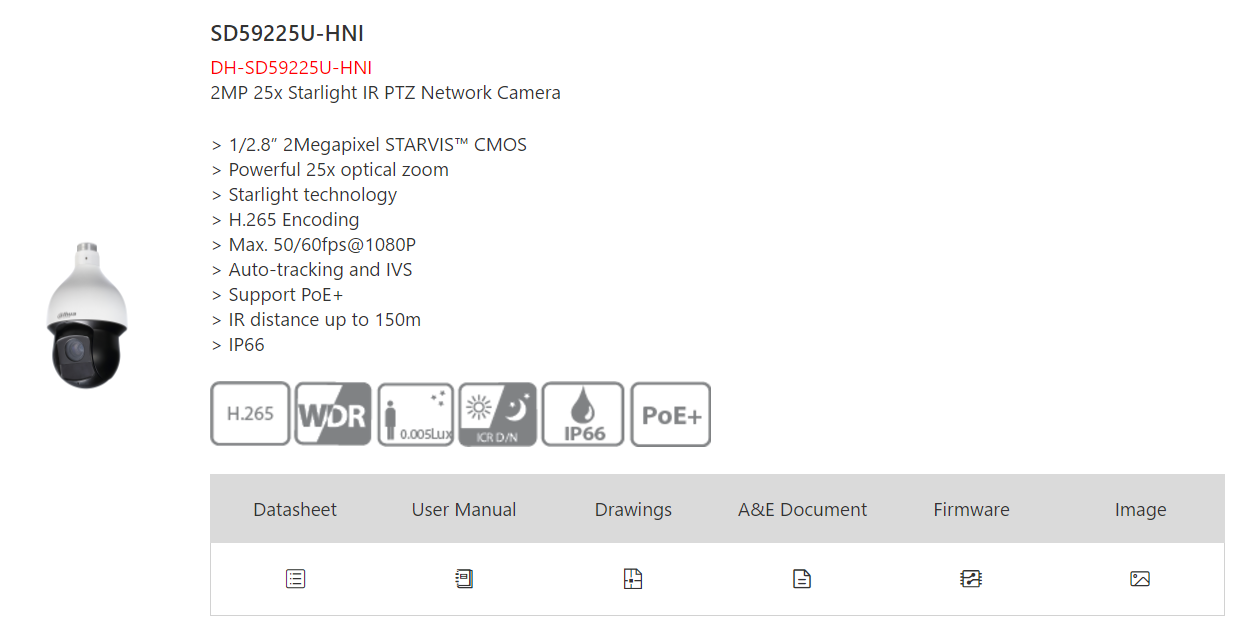Image resolution: width=1235 pixels, height=628 pixels.
Task: Click the Drawings file icon
Action: coord(633,578)
